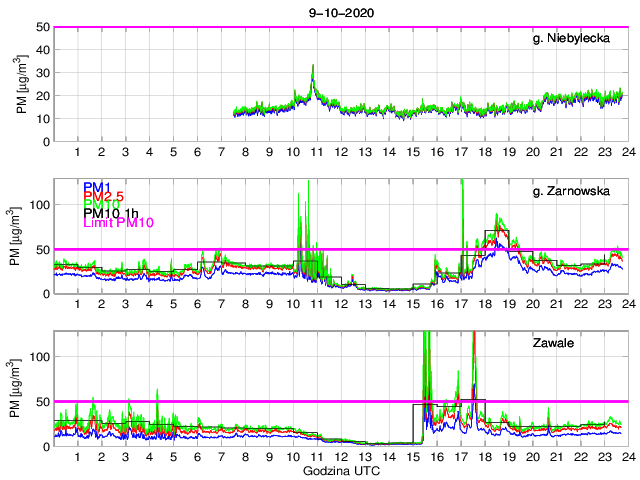Click the middle chart's PM [µg/m³] axis label
Screen dimensions: 640x480
click(x=15, y=236)
